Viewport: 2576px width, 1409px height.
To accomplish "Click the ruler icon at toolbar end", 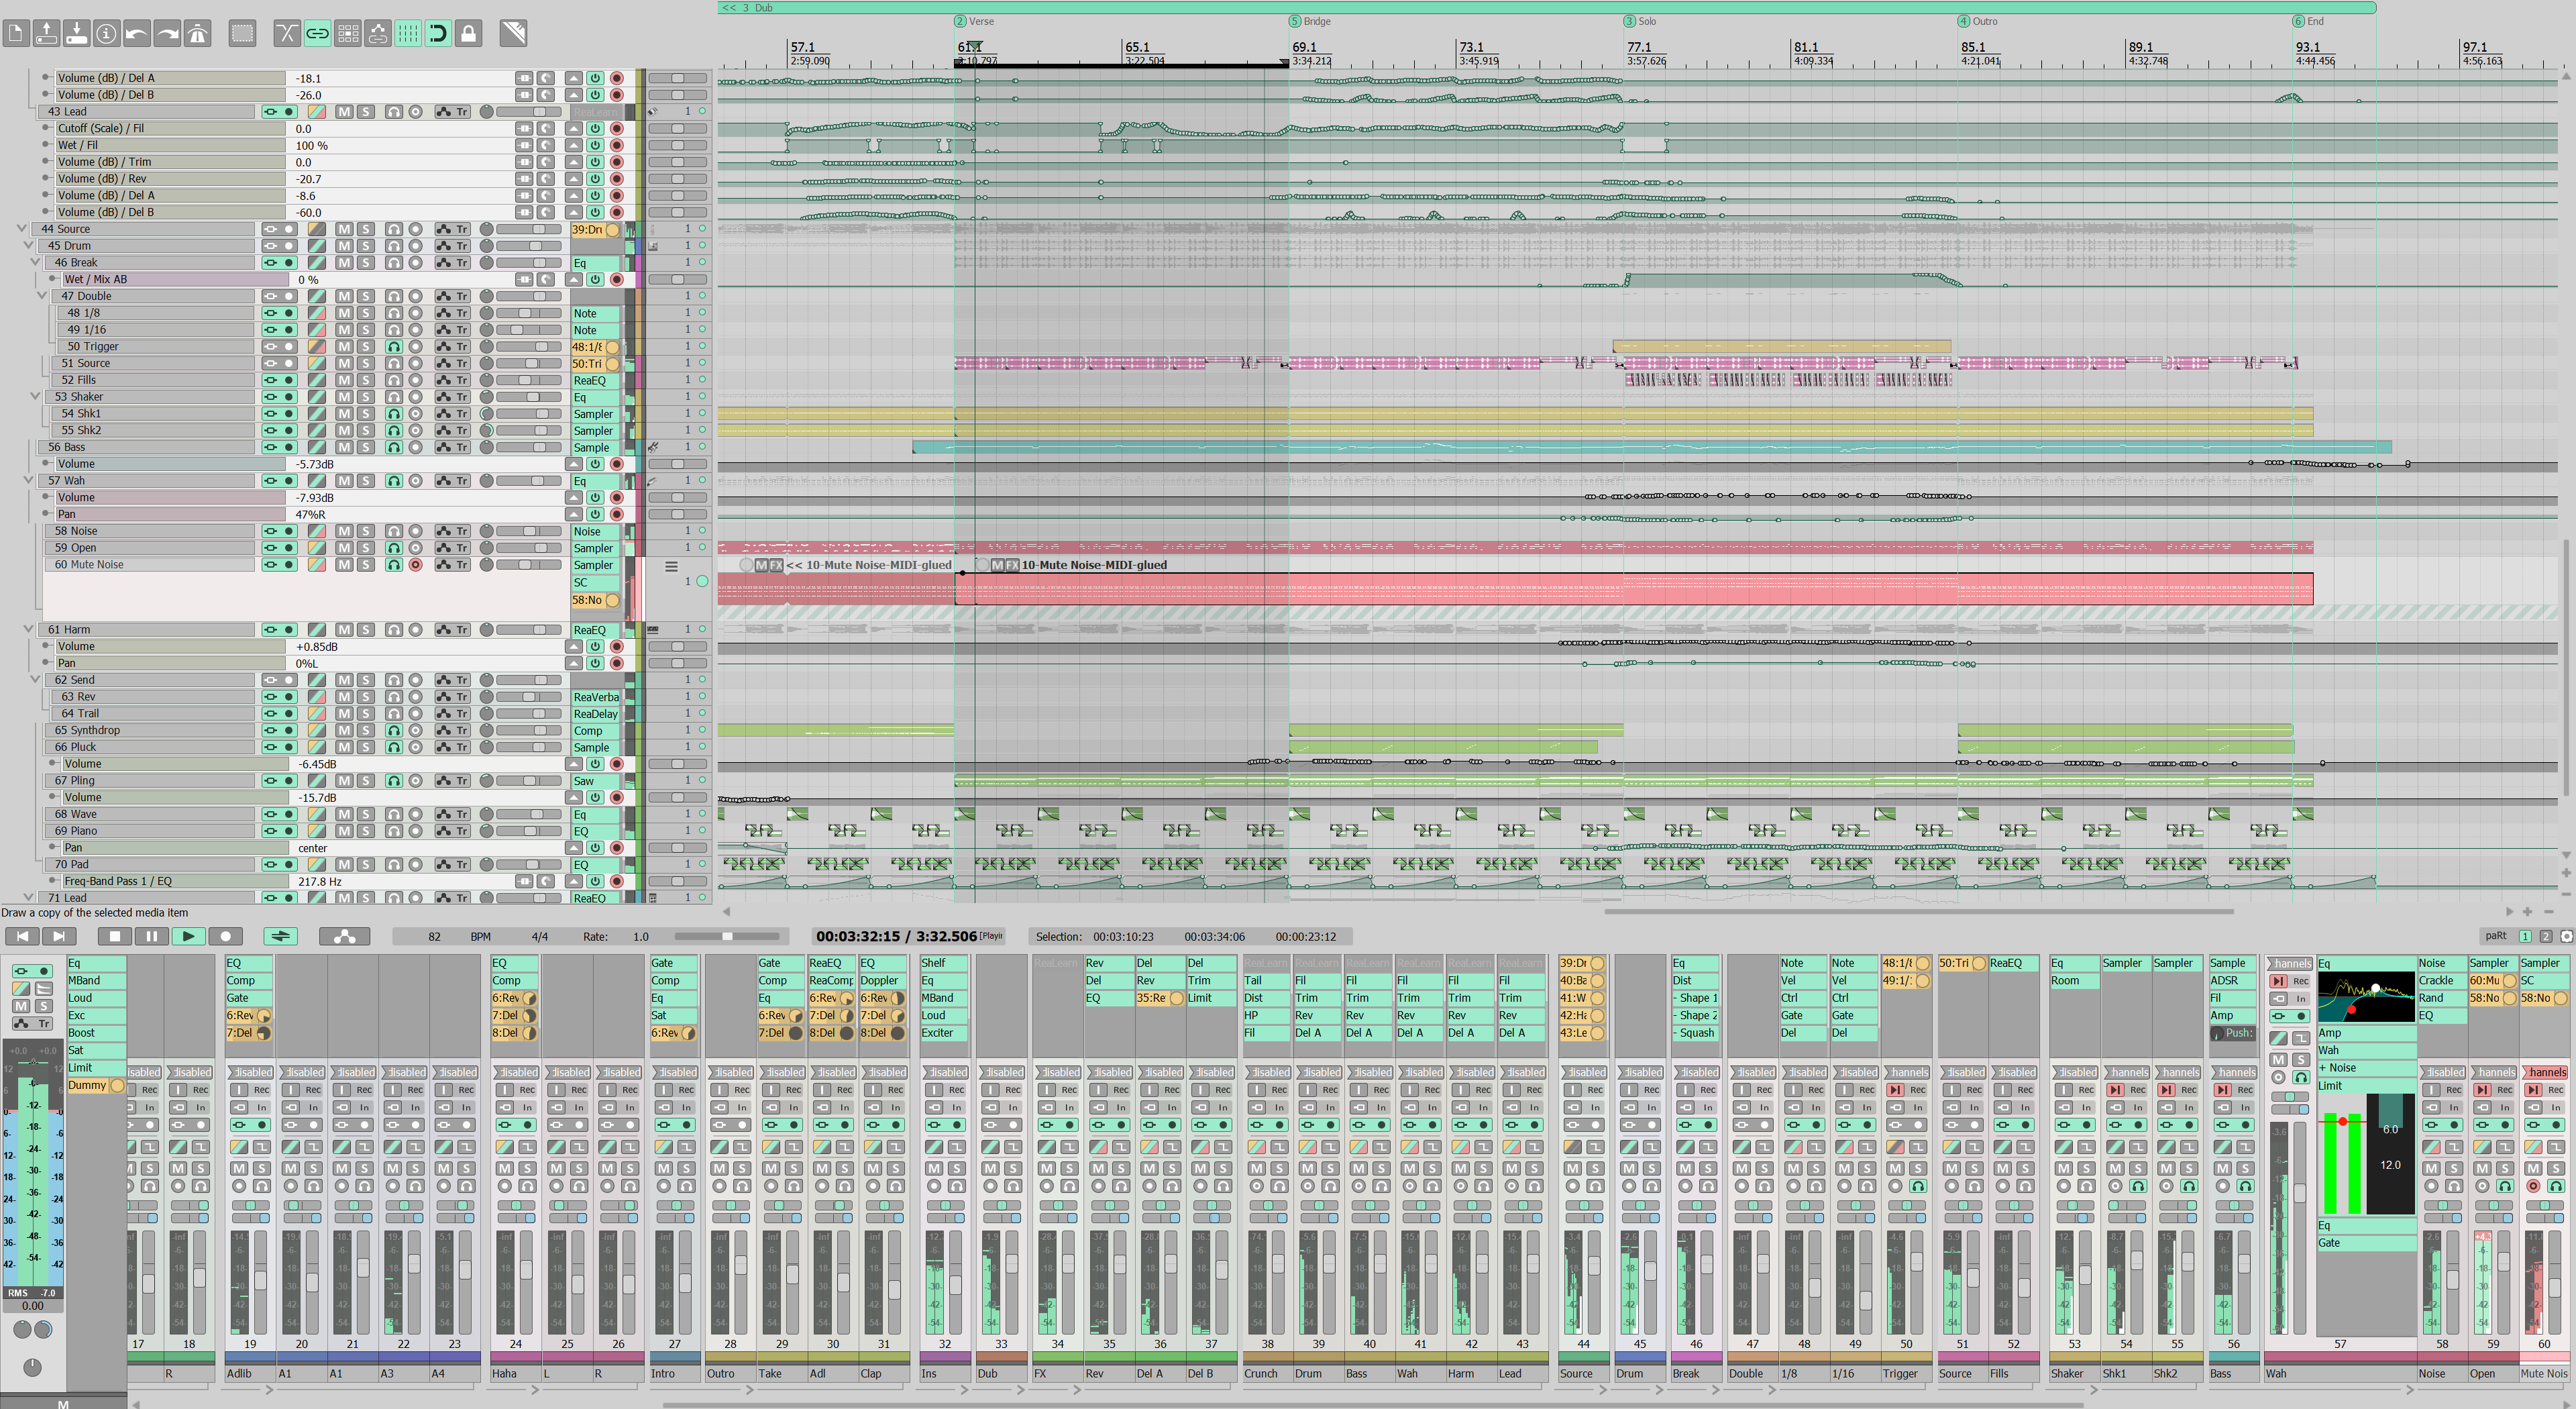I will 513,34.
